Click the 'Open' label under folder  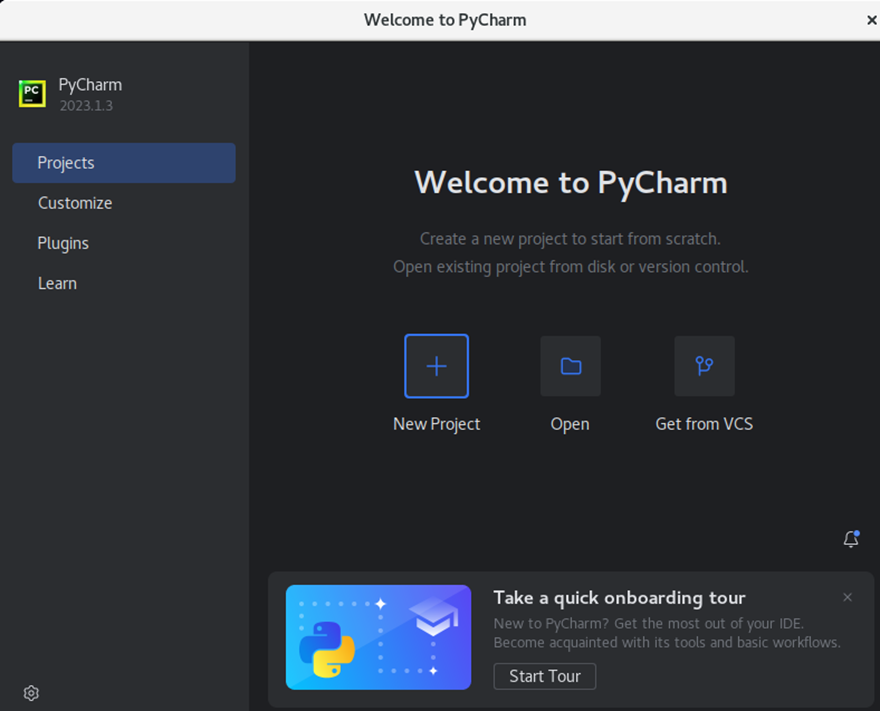[x=570, y=424]
